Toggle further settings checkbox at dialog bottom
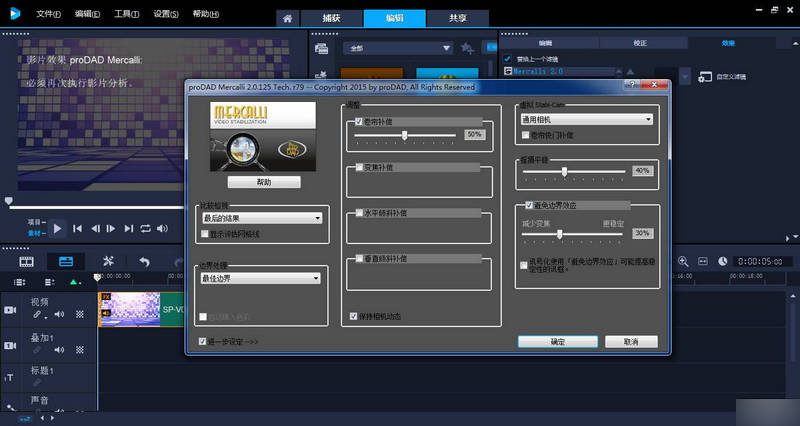 click(203, 341)
